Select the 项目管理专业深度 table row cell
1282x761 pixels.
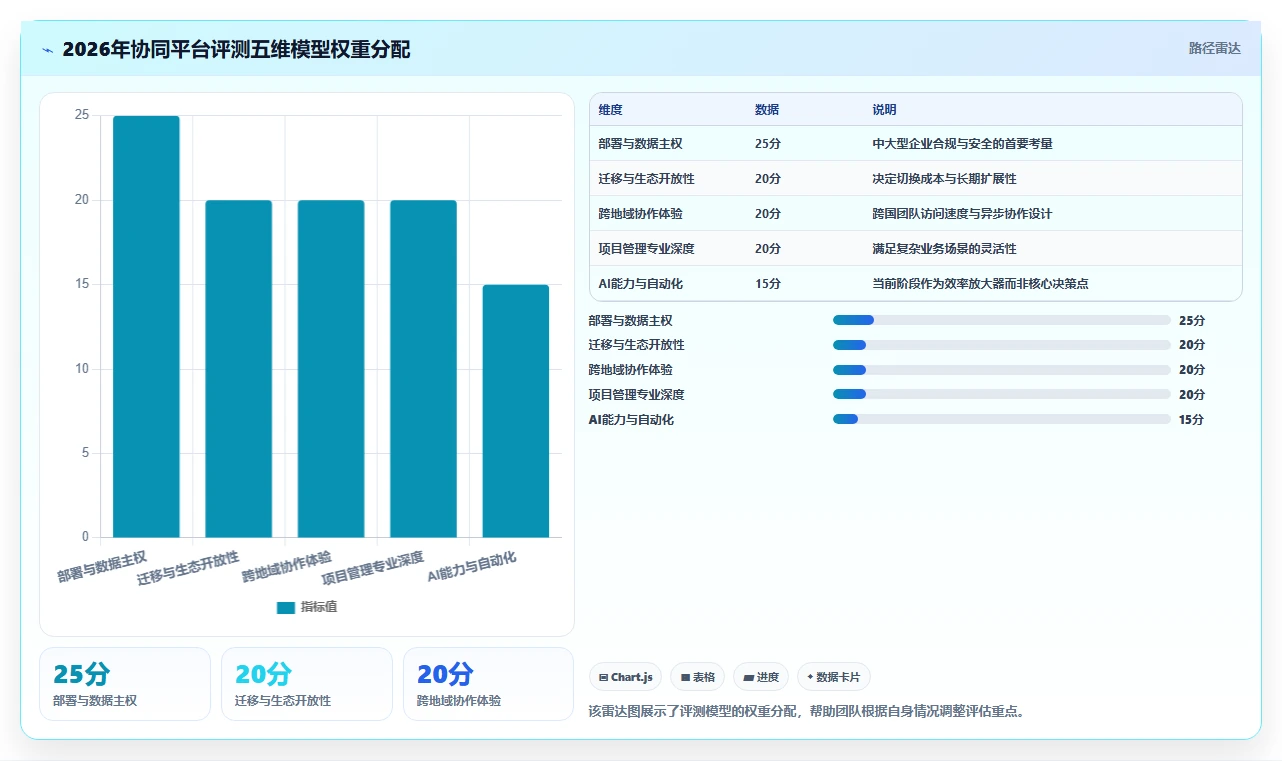[646, 249]
